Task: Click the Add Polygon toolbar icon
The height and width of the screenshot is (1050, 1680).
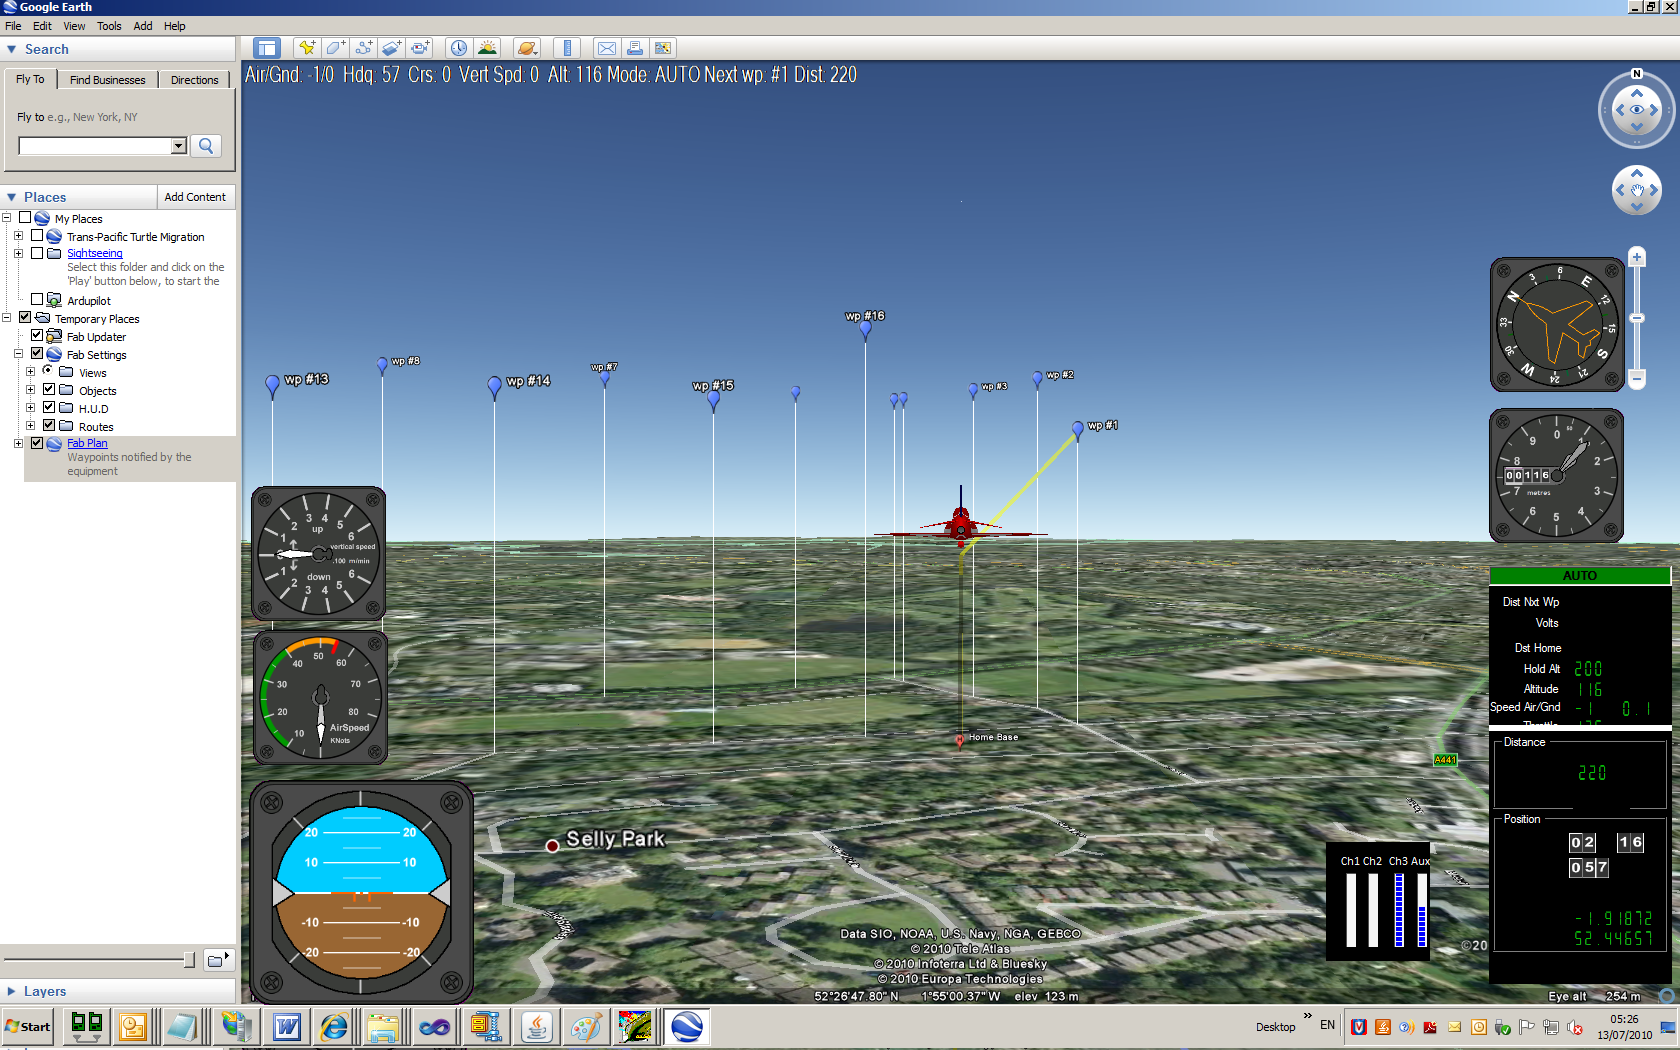Action: [x=335, y=48]
